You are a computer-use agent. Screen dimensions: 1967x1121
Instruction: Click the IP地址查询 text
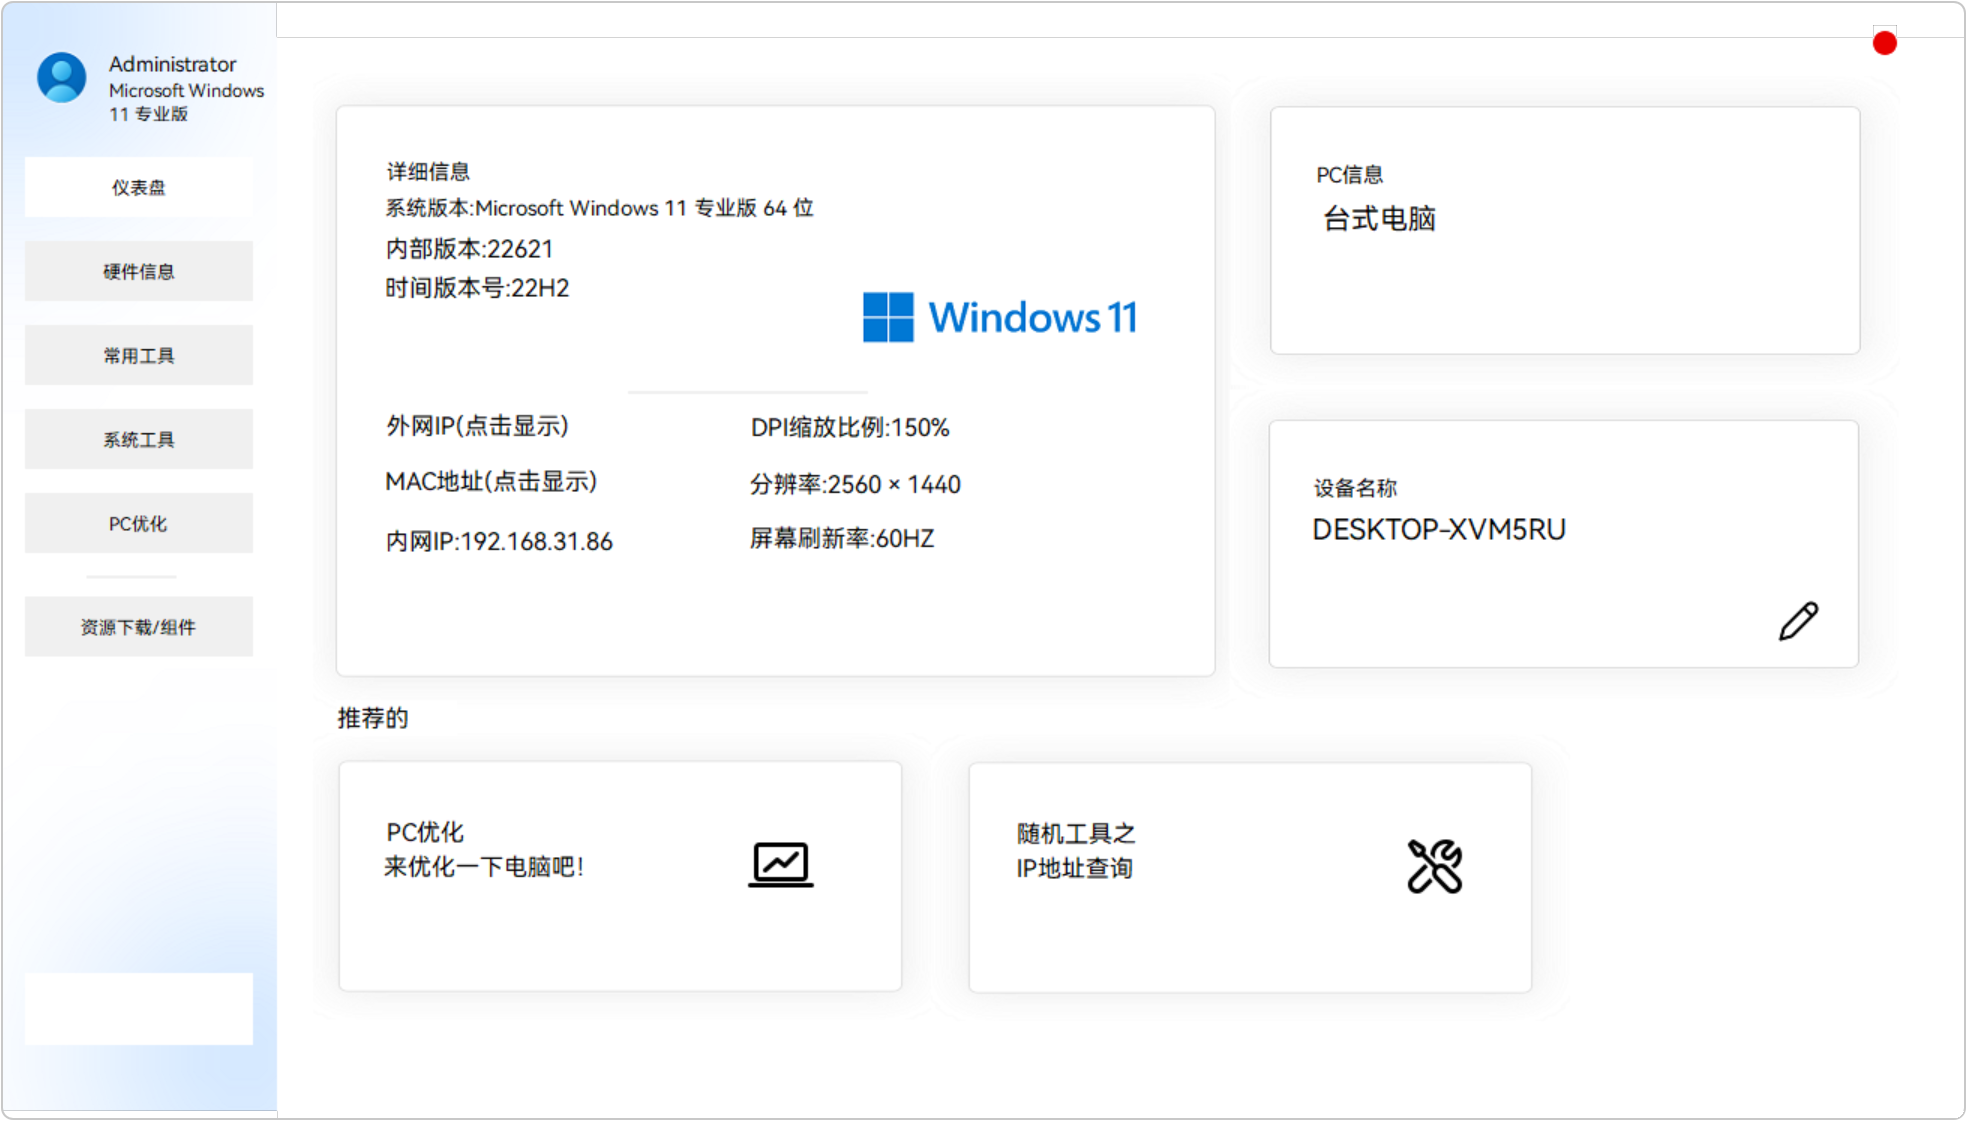pos(1074,869)
